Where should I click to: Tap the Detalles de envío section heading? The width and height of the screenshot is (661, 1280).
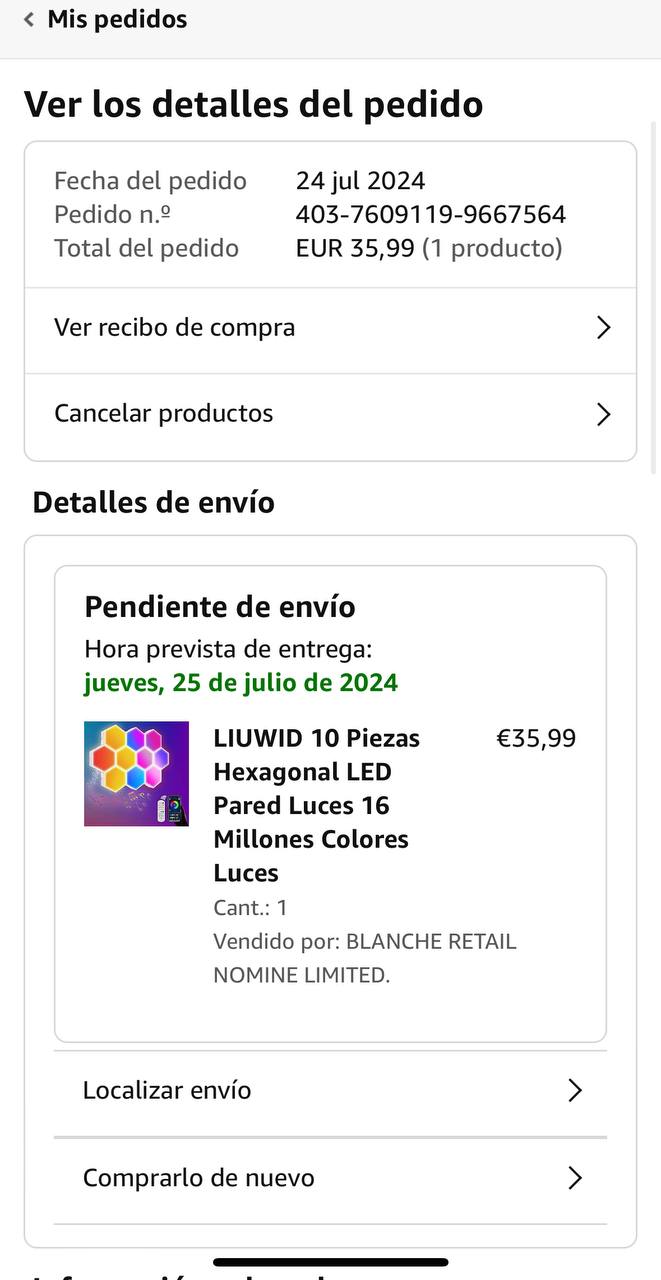[154, 502]
